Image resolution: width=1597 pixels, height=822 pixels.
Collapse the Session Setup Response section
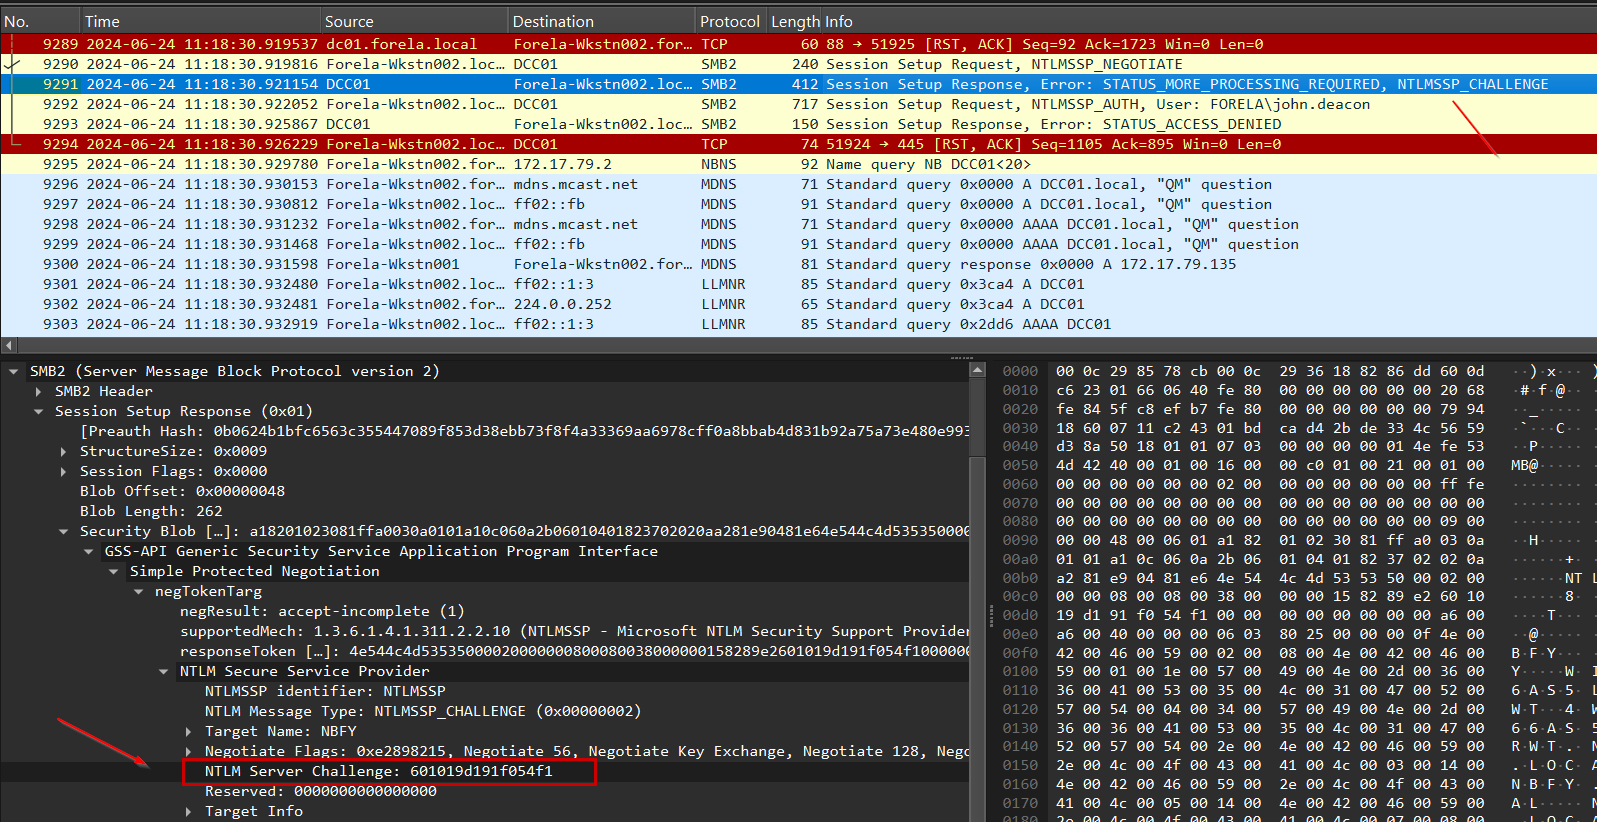click(39, 411)
